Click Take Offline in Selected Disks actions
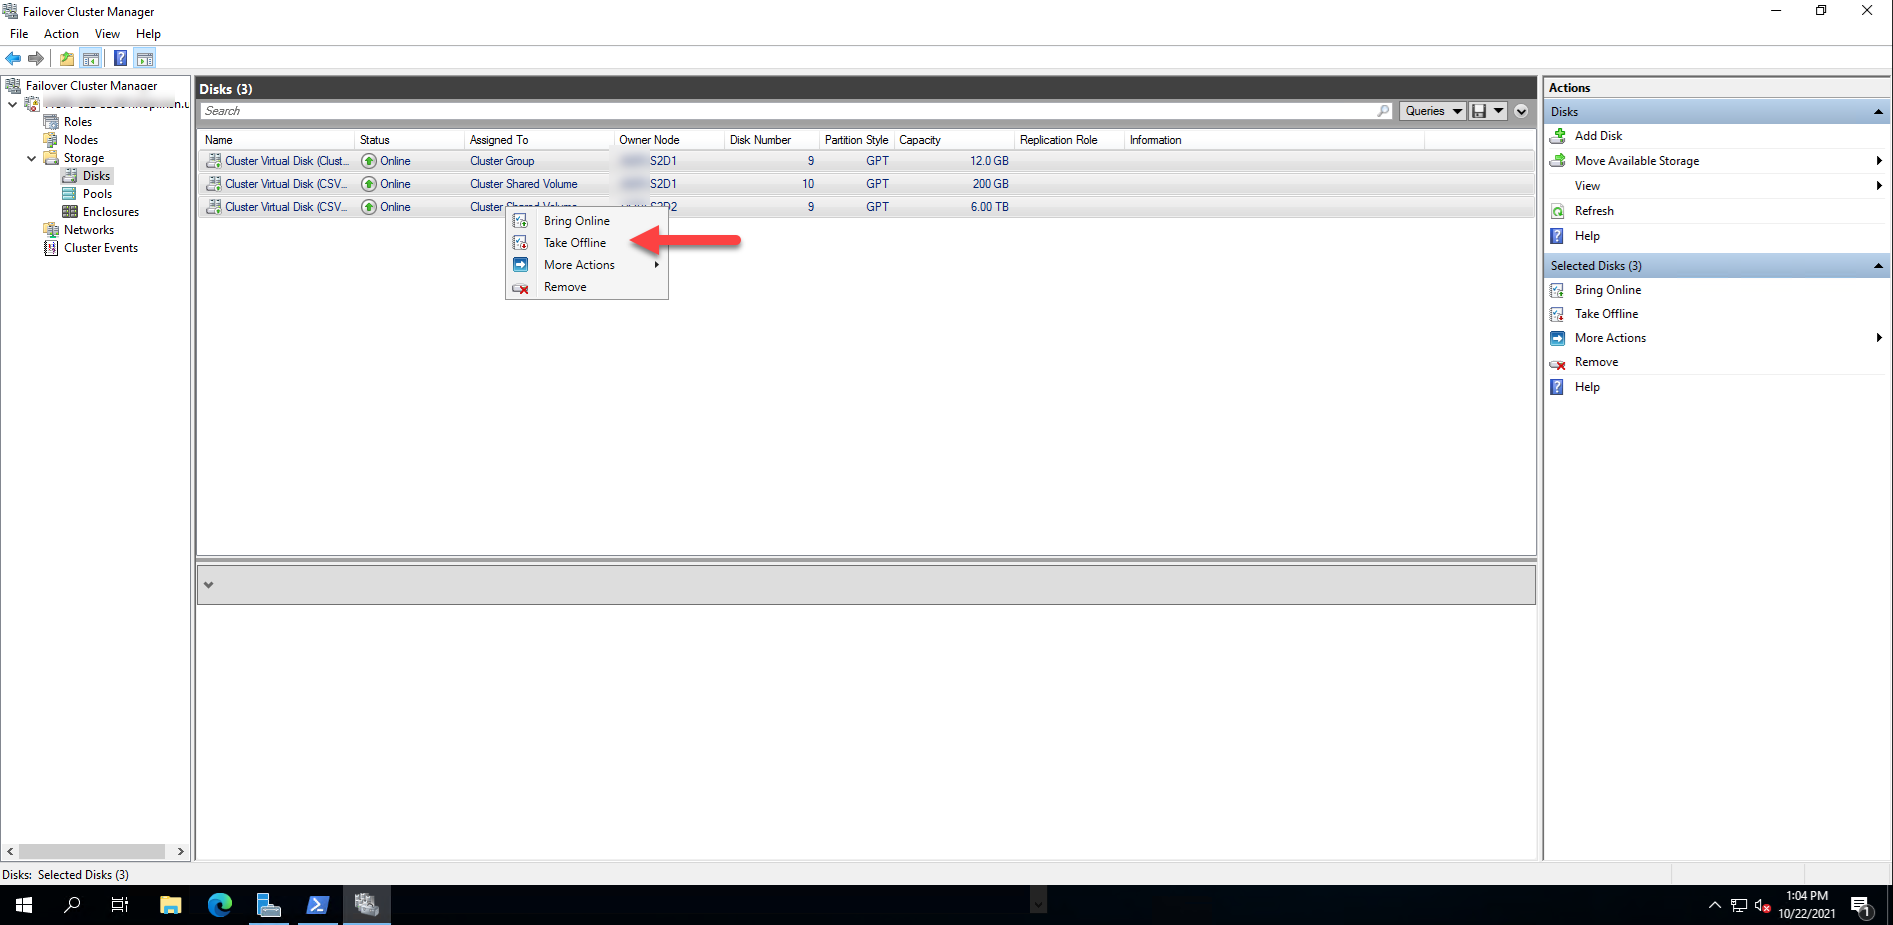Screen dimensions: 1893x925 coord(1606,314)
